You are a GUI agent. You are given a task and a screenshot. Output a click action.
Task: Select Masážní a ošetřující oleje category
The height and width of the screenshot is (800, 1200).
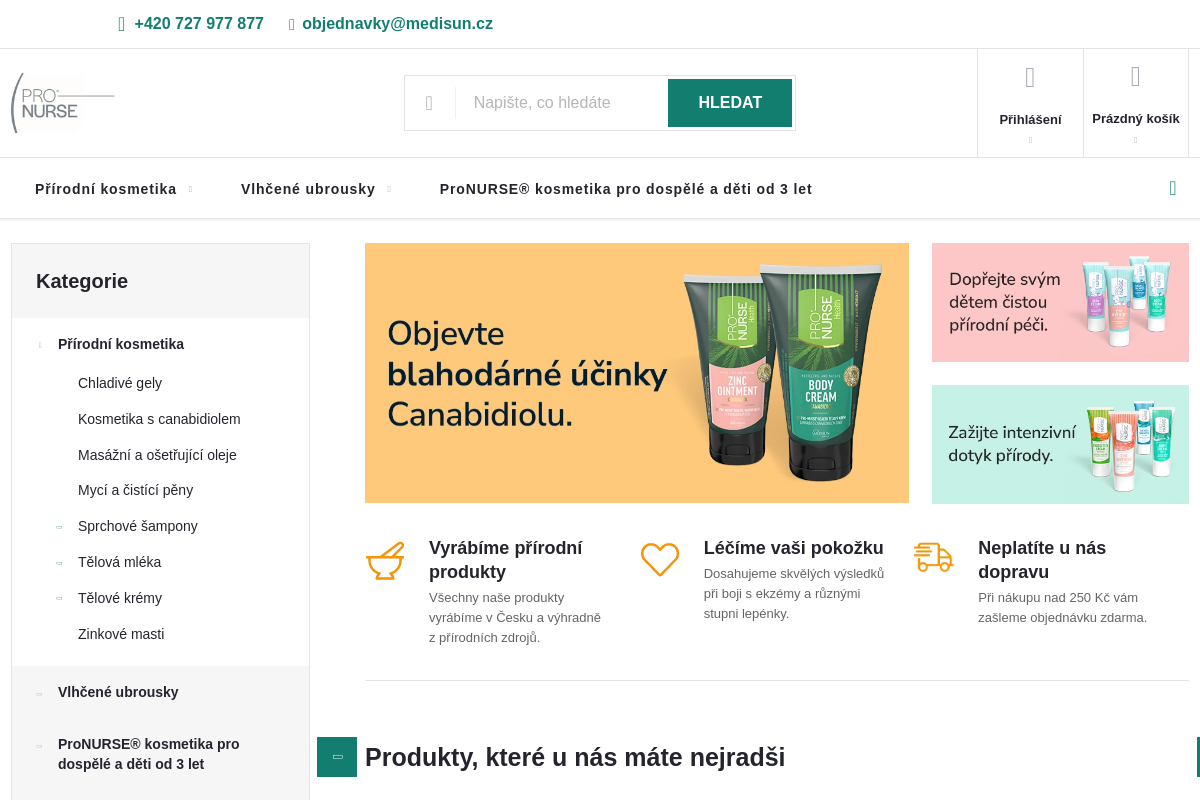157,455
